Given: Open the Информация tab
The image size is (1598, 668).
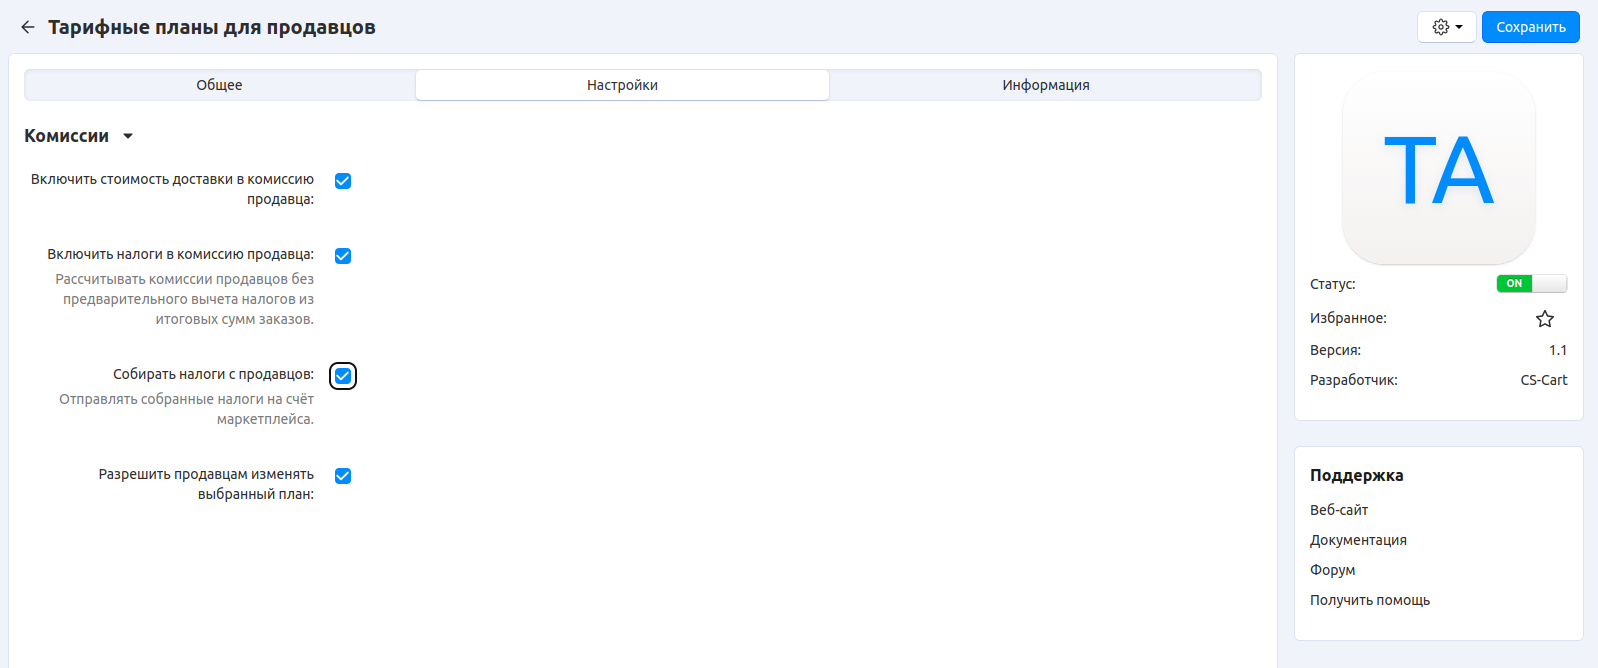Looking at the screenshot, I should pos(1045,85).
